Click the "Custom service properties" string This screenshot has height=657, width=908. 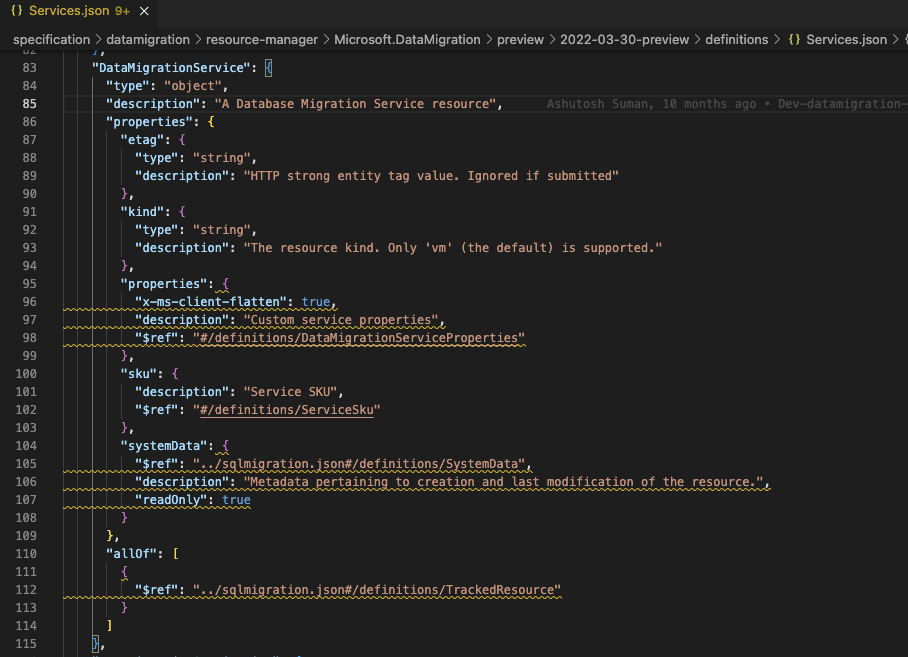pyautogui.click(x=341, y=320)
